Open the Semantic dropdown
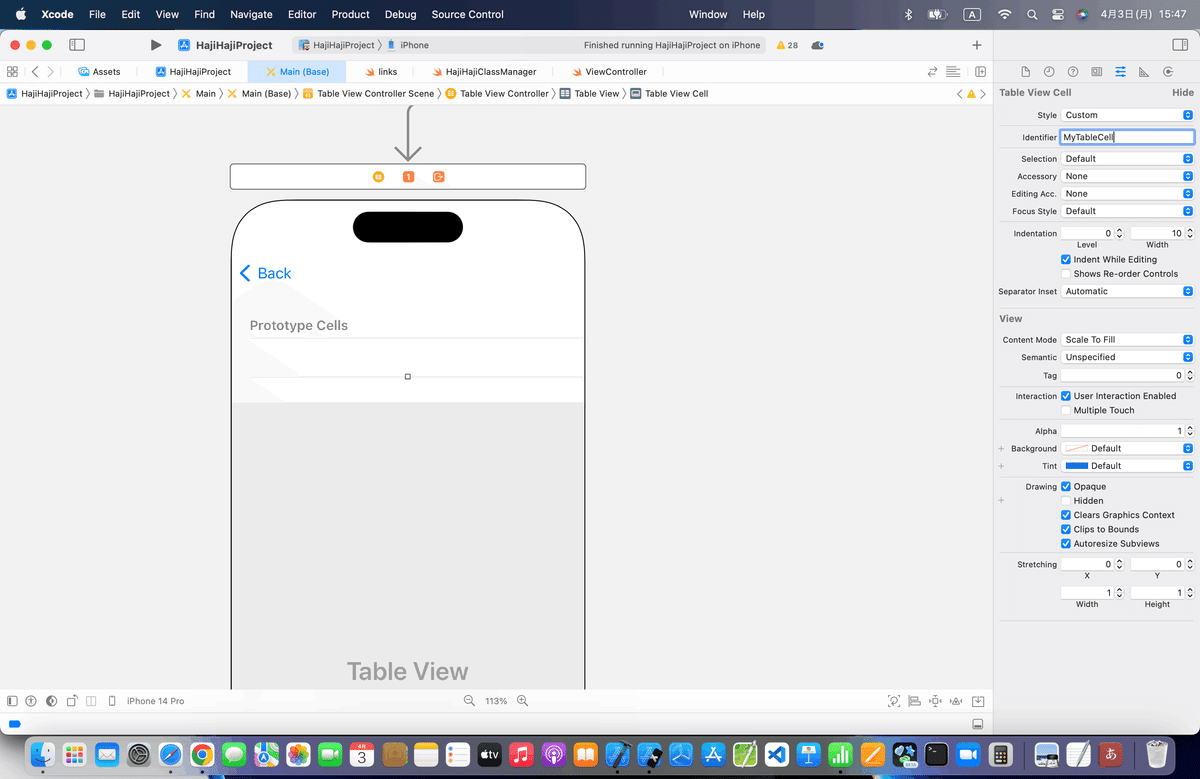Viewport: 1200px width, 779px height. click(x=1127, y=357)
